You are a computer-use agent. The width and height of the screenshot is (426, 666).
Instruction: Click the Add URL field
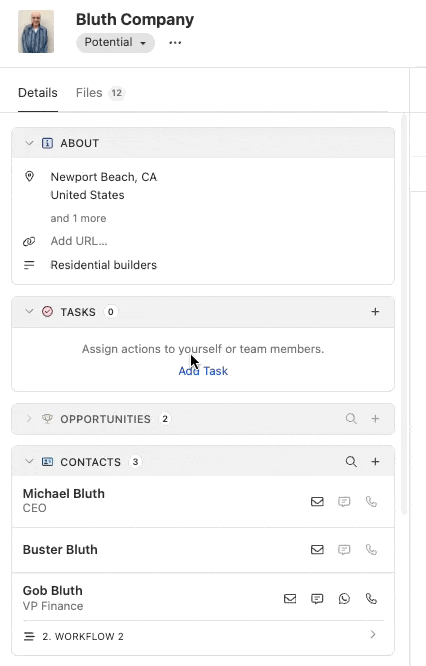79,241
